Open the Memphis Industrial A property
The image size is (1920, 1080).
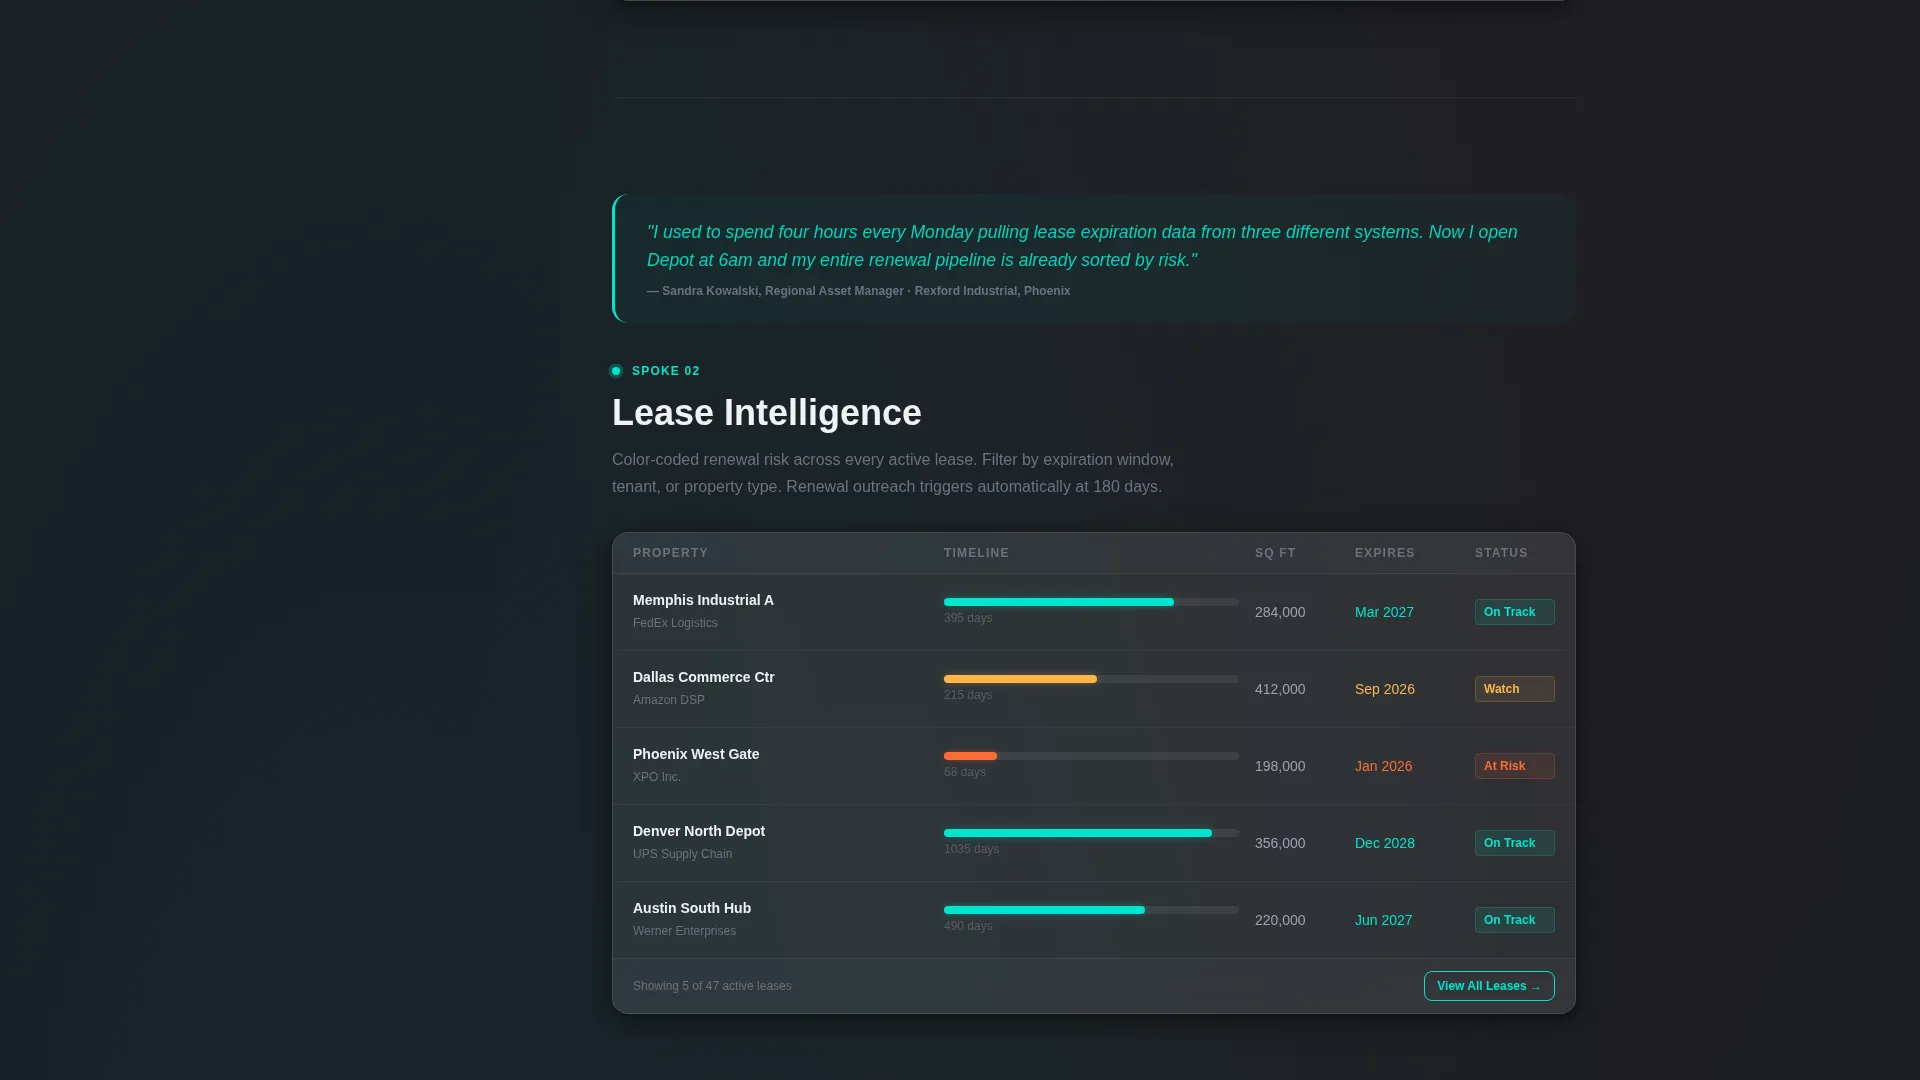click(703, 600)
